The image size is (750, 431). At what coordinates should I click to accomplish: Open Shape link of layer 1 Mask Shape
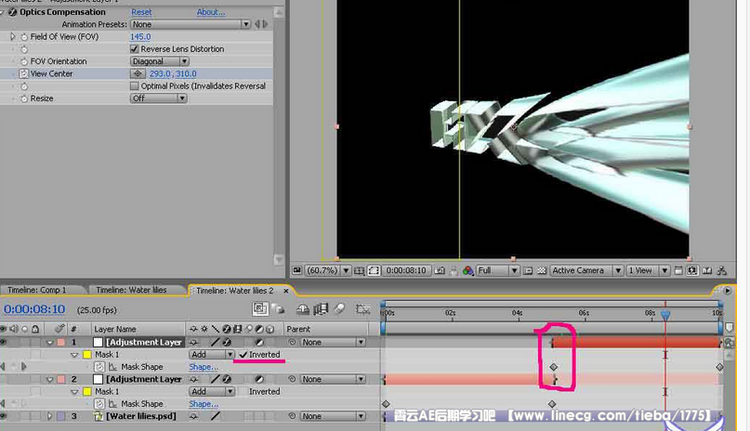tap(203, 367)
